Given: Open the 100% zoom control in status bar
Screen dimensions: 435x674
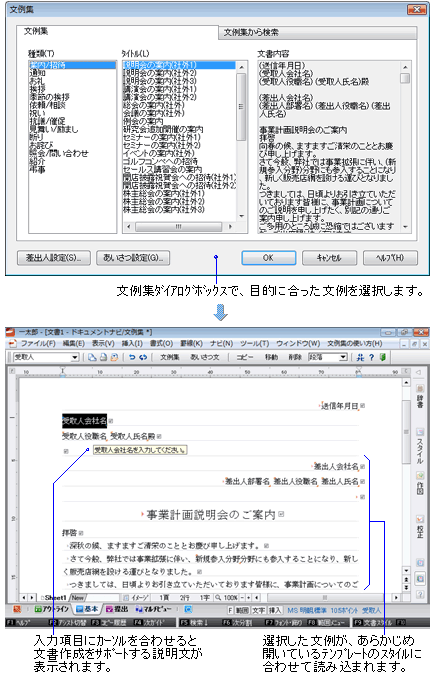Looking at the screenshot, I should 227,598.
